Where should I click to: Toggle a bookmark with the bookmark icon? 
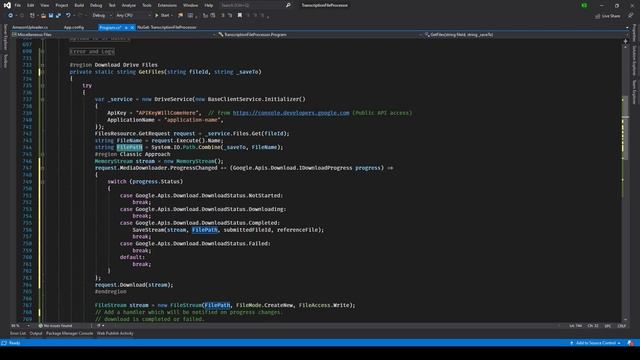(240, 16)
